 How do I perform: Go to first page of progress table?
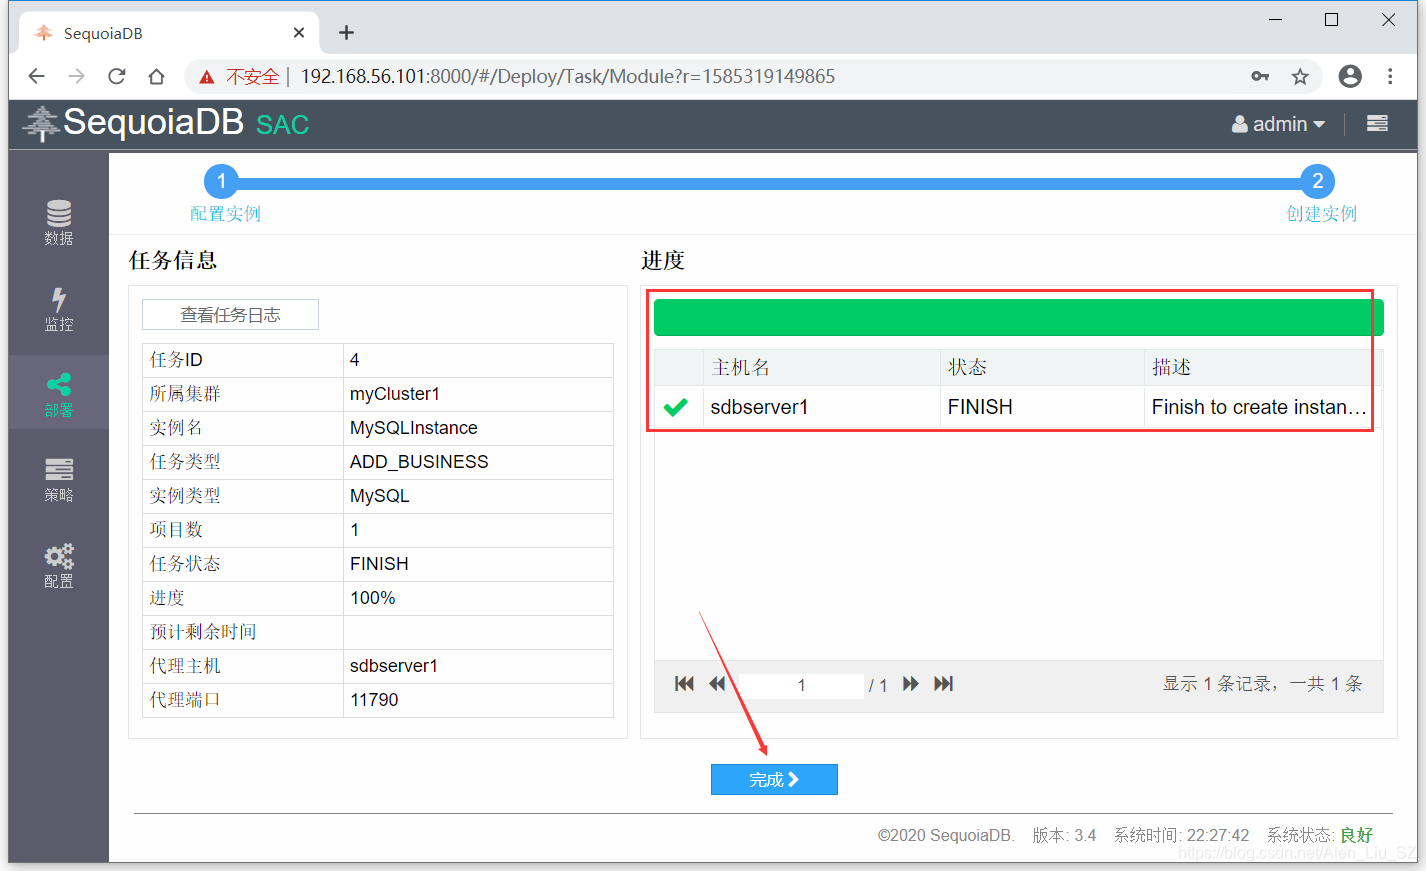pyautogui.click(x=684, y=684)
